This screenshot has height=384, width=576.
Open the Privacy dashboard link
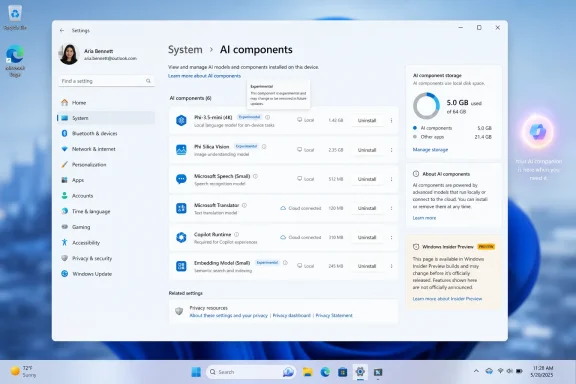tap(291, 315)
